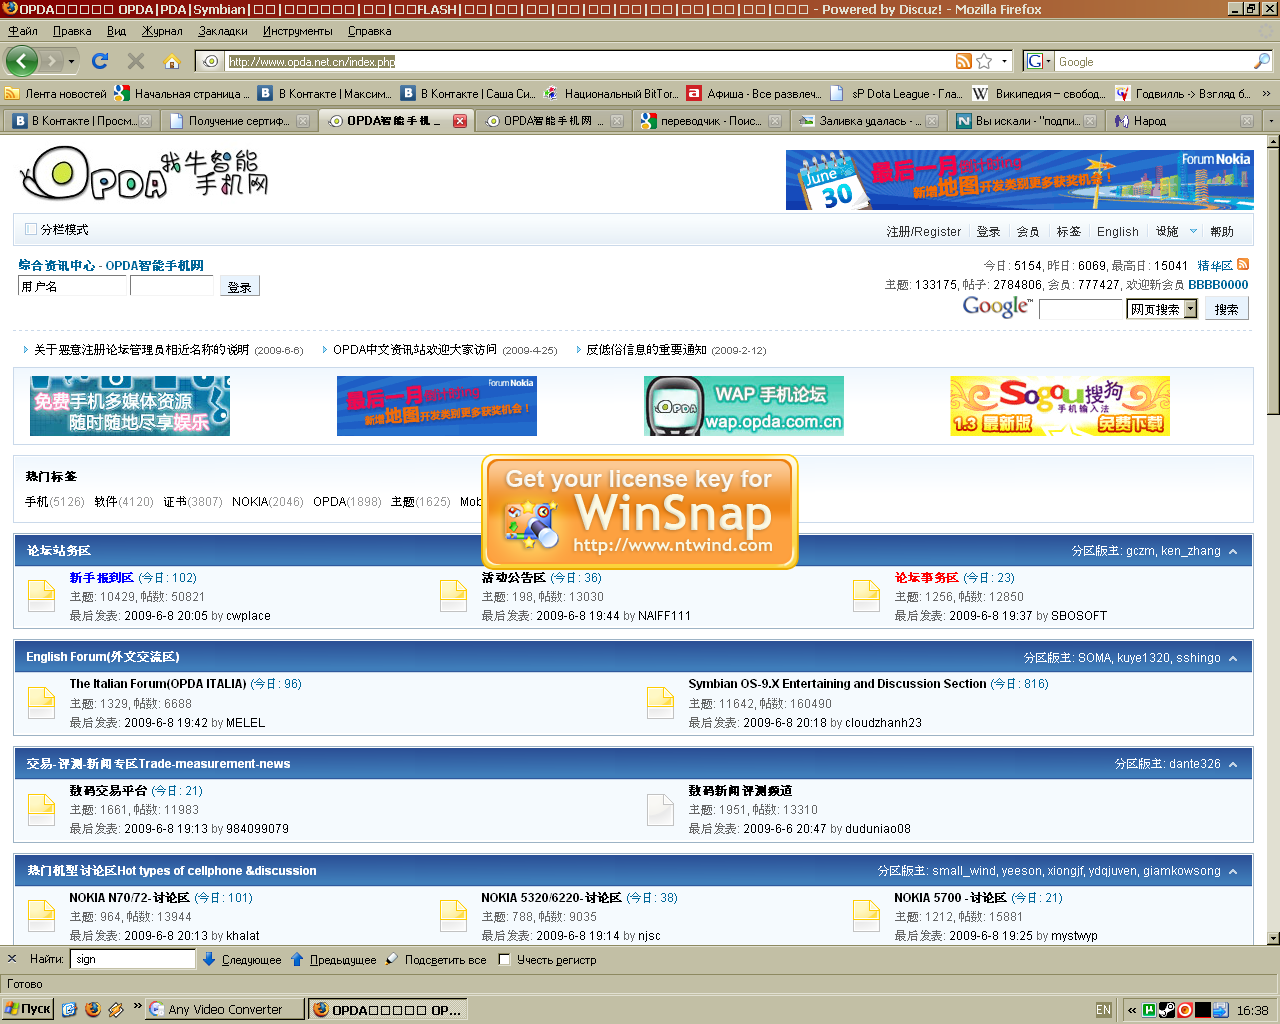
Task: Open the Правка menu
Action: click(x=72, y=31)
